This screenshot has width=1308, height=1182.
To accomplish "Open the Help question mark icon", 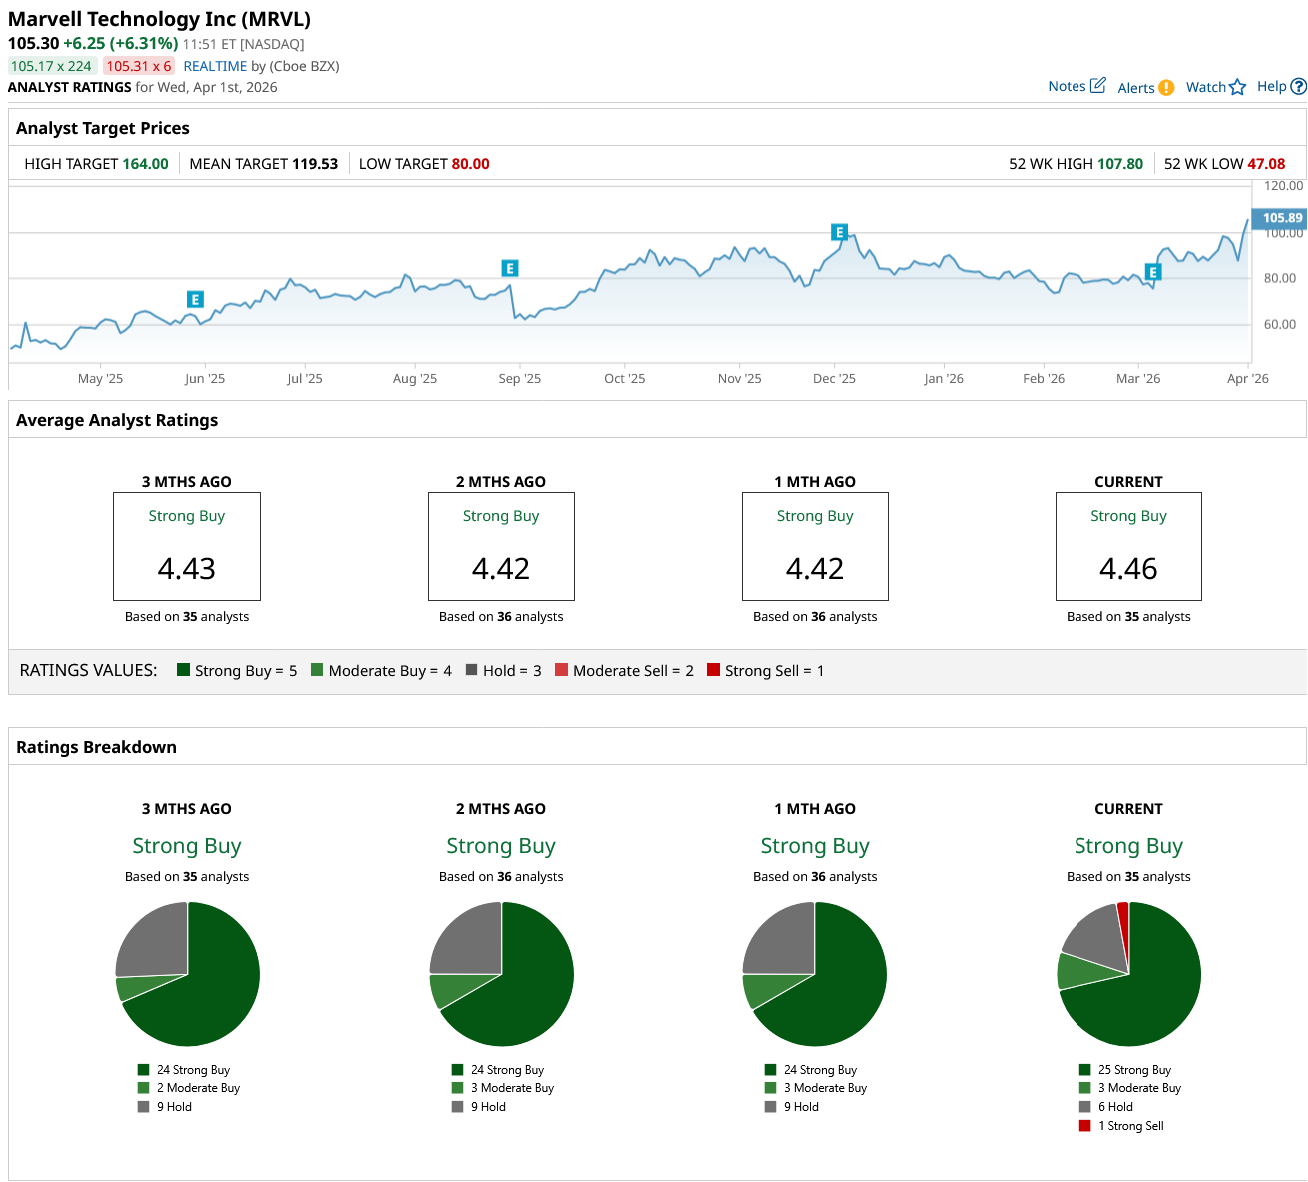I will pos(1298,87).
